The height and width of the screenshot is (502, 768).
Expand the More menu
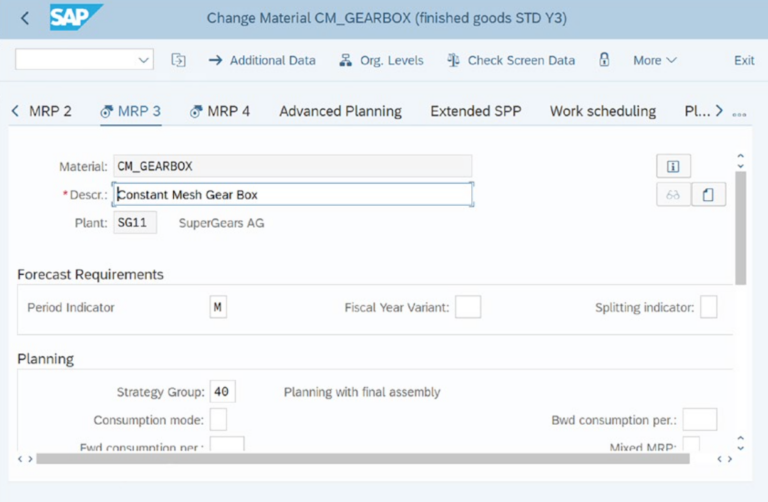(x=654, y=60)
